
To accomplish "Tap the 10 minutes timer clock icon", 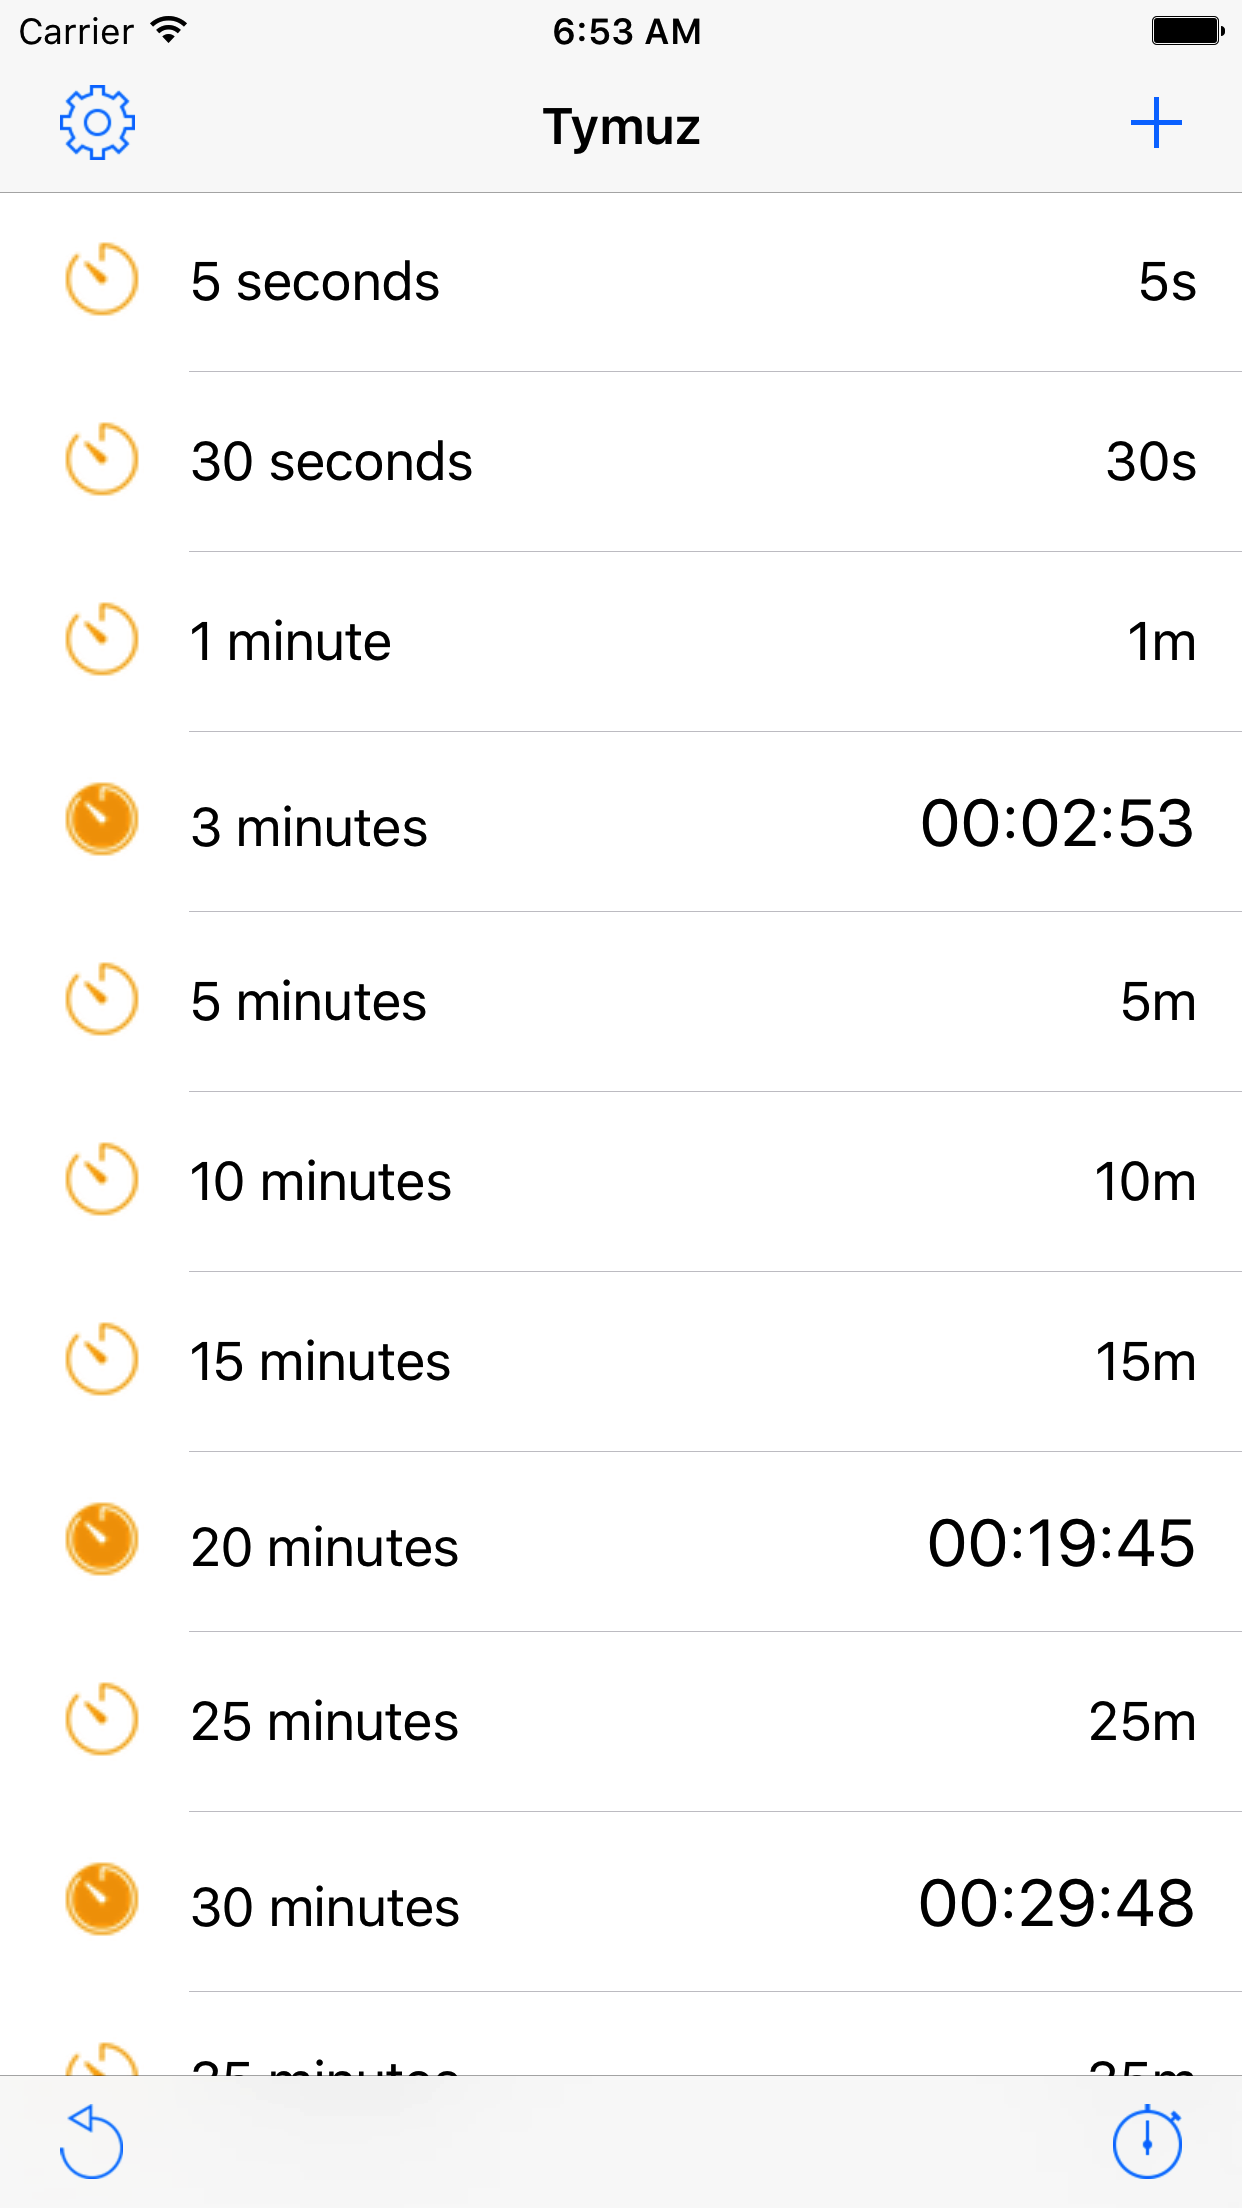I will coord(101,1179).
